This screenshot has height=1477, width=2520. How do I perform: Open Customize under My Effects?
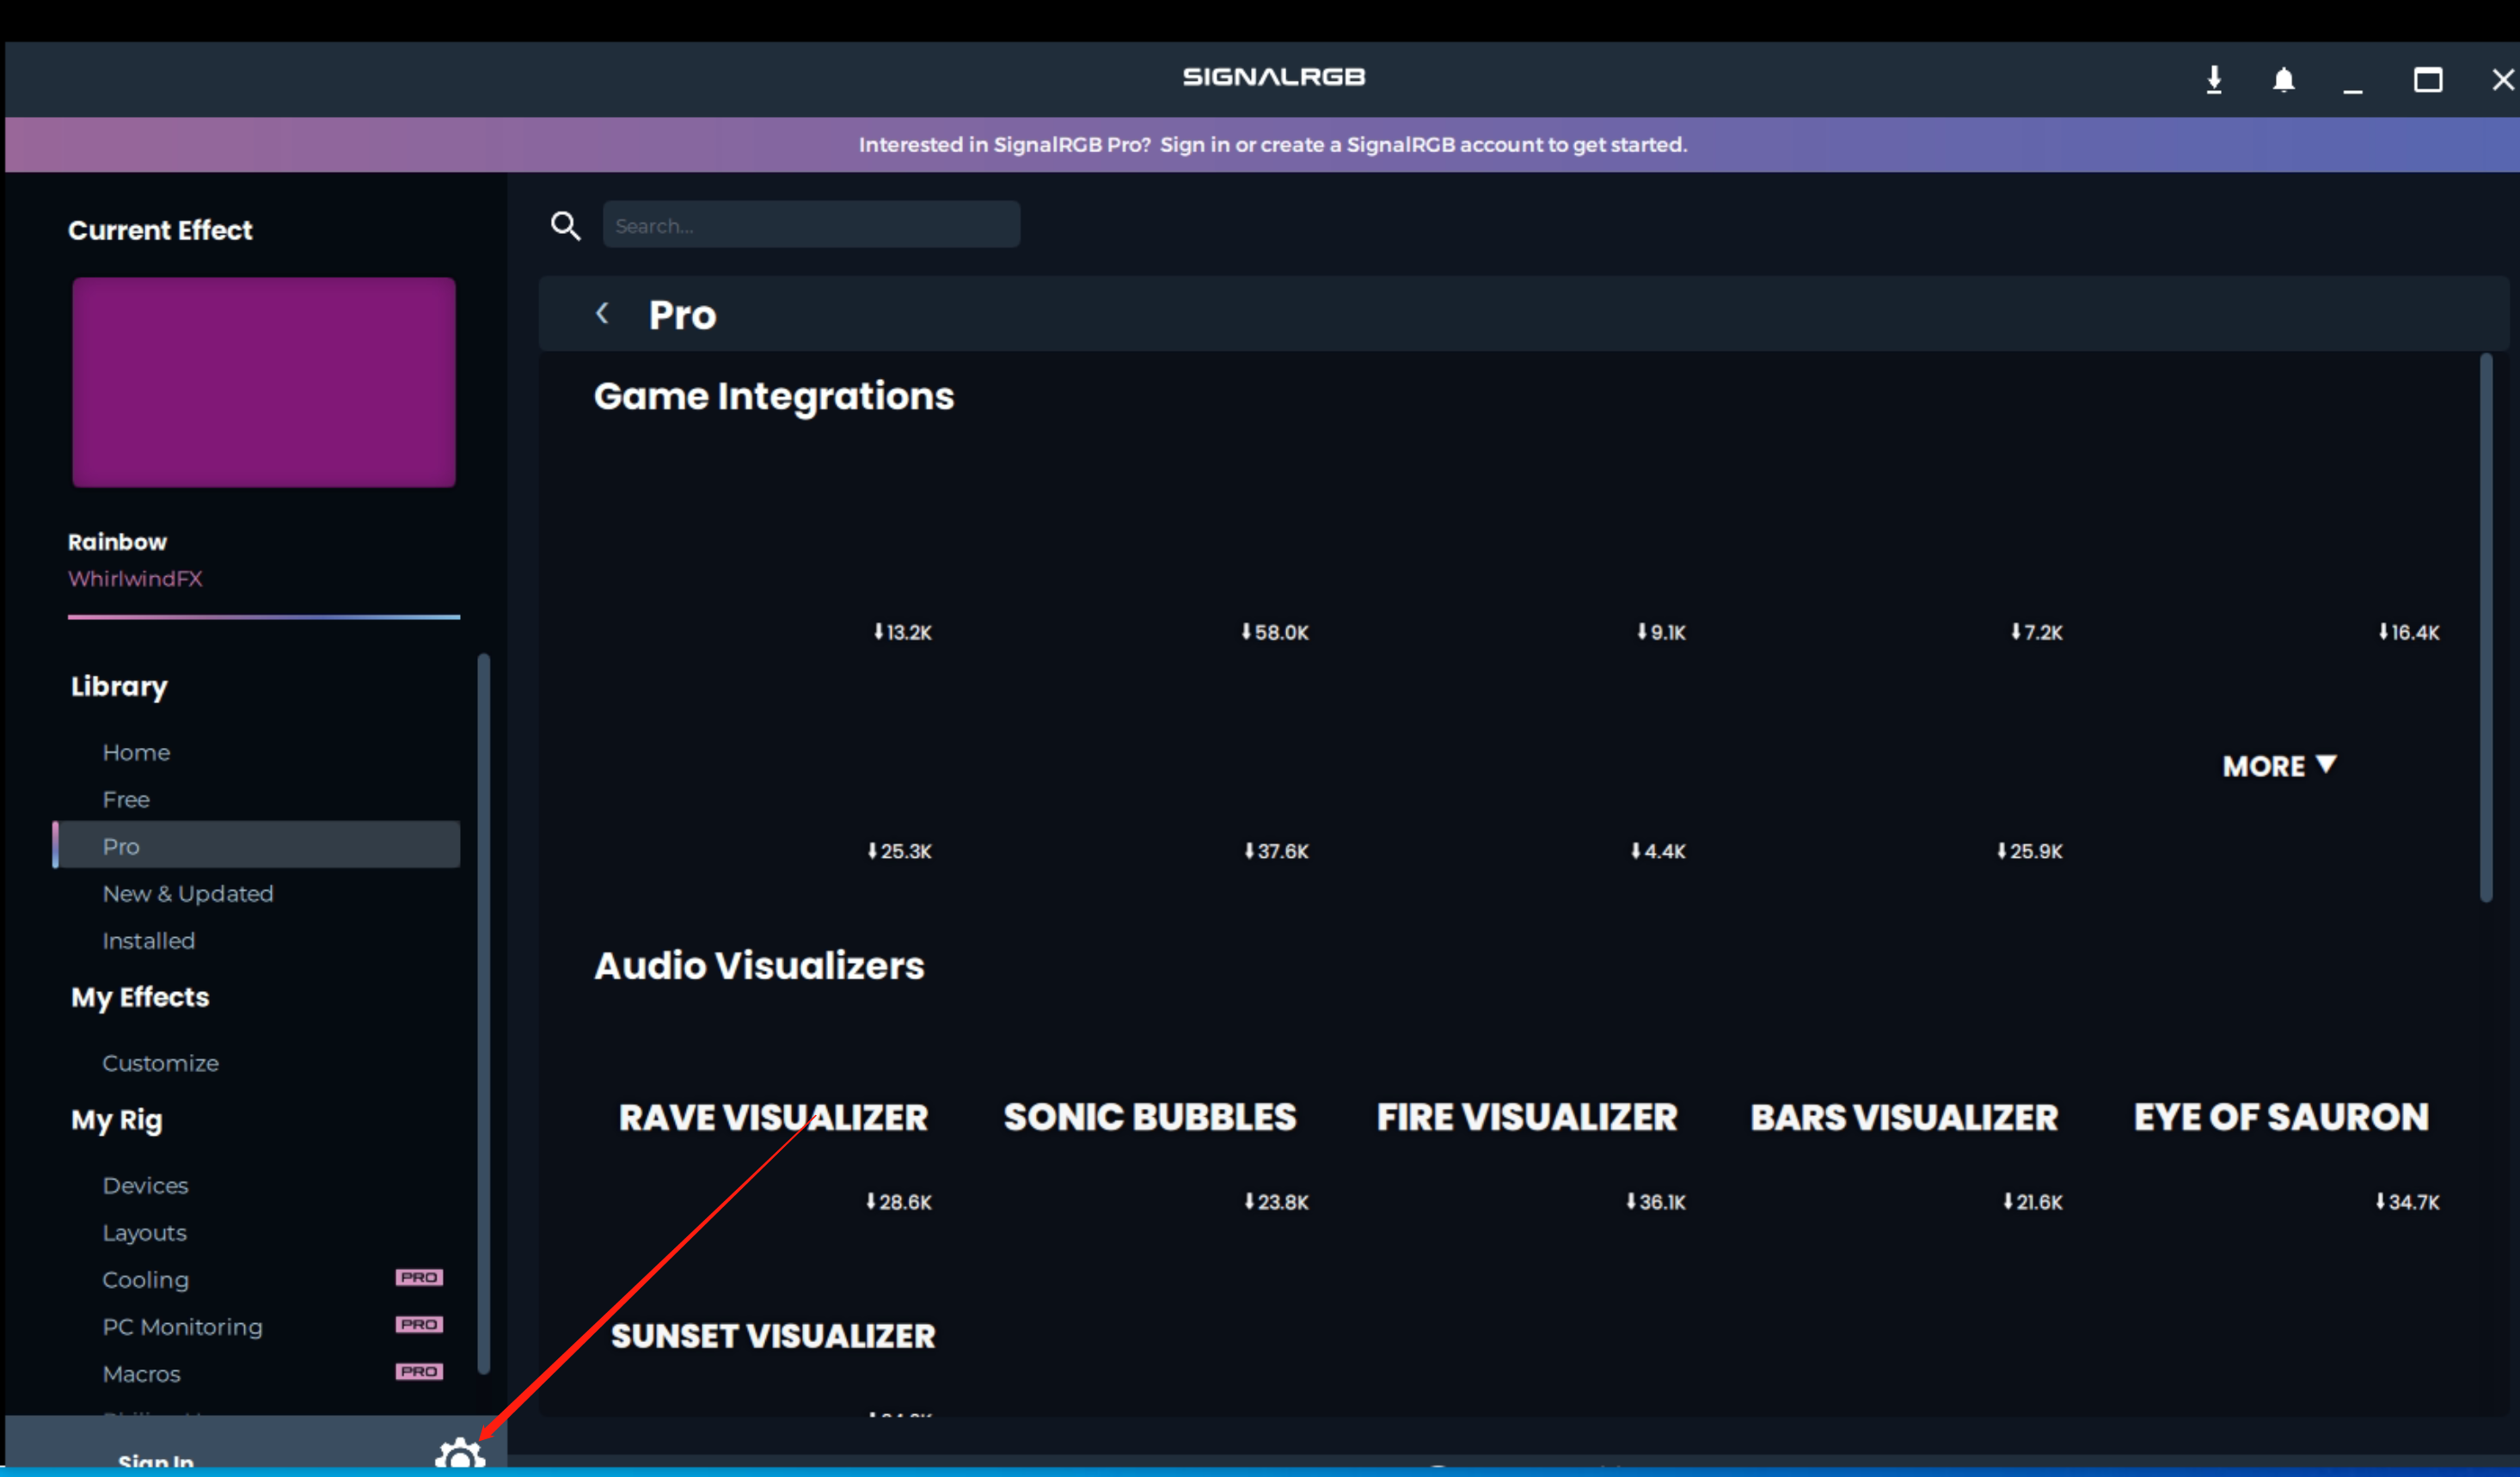[160, 1063]
